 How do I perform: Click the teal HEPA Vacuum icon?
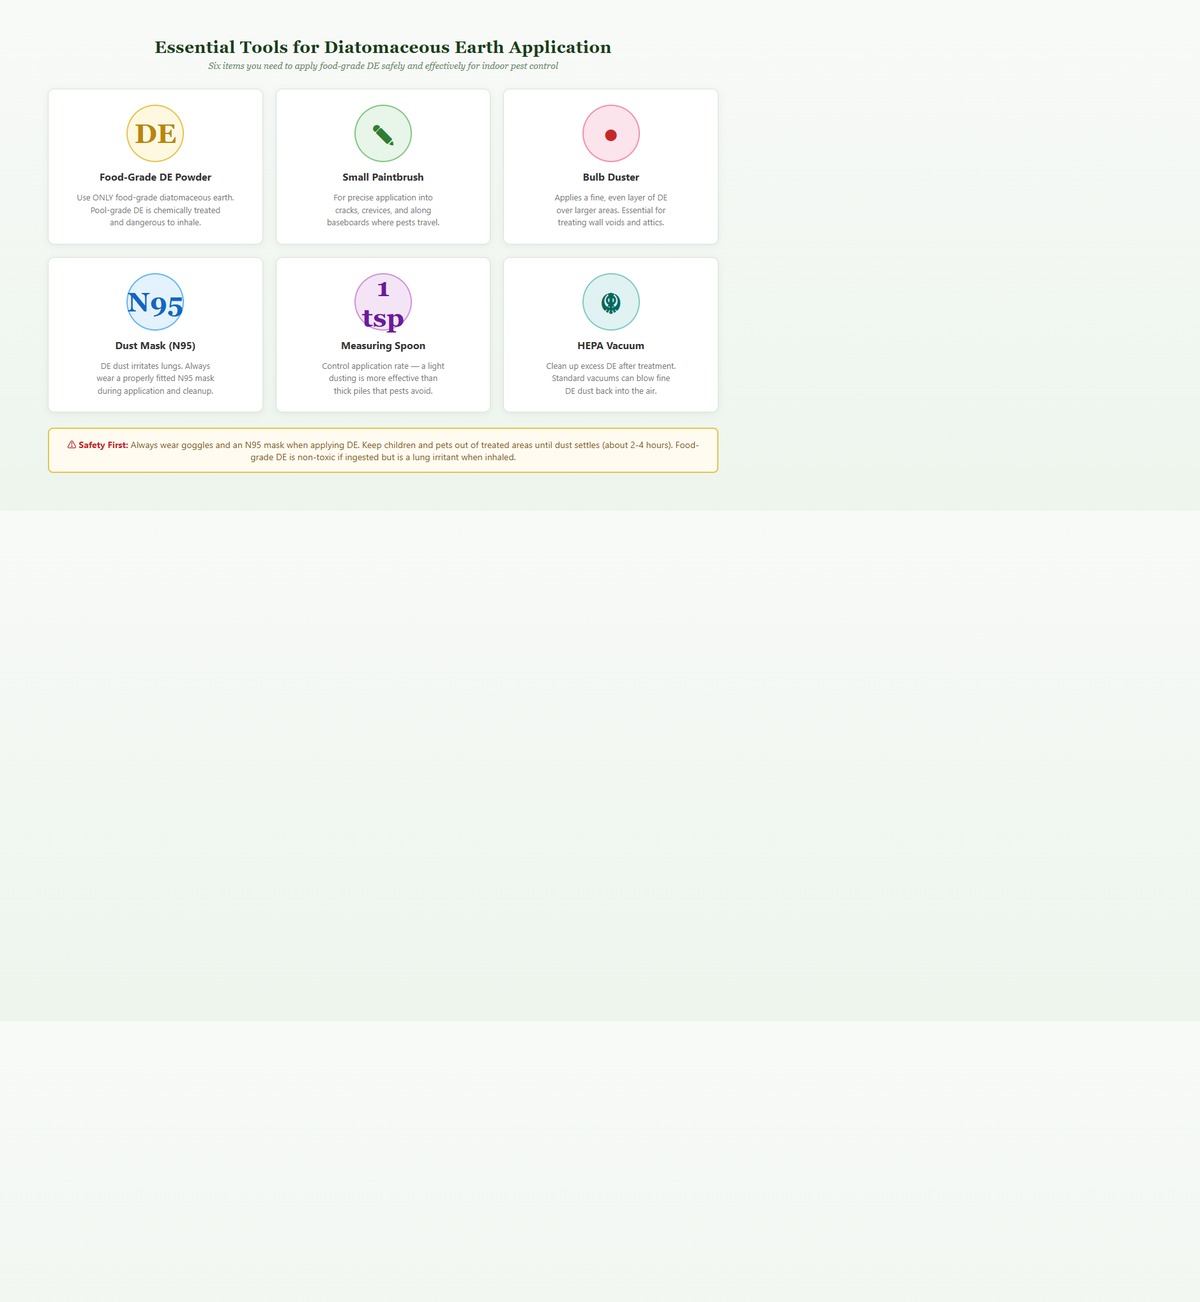(x=611, y=302)
